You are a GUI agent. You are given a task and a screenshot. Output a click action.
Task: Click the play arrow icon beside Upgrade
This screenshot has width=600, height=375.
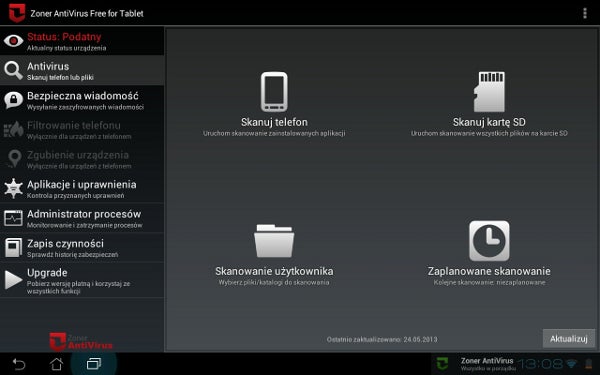tap(13, 280)
